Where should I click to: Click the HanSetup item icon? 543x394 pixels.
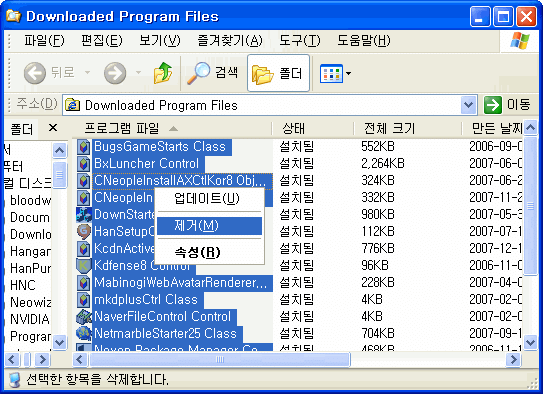83,231
